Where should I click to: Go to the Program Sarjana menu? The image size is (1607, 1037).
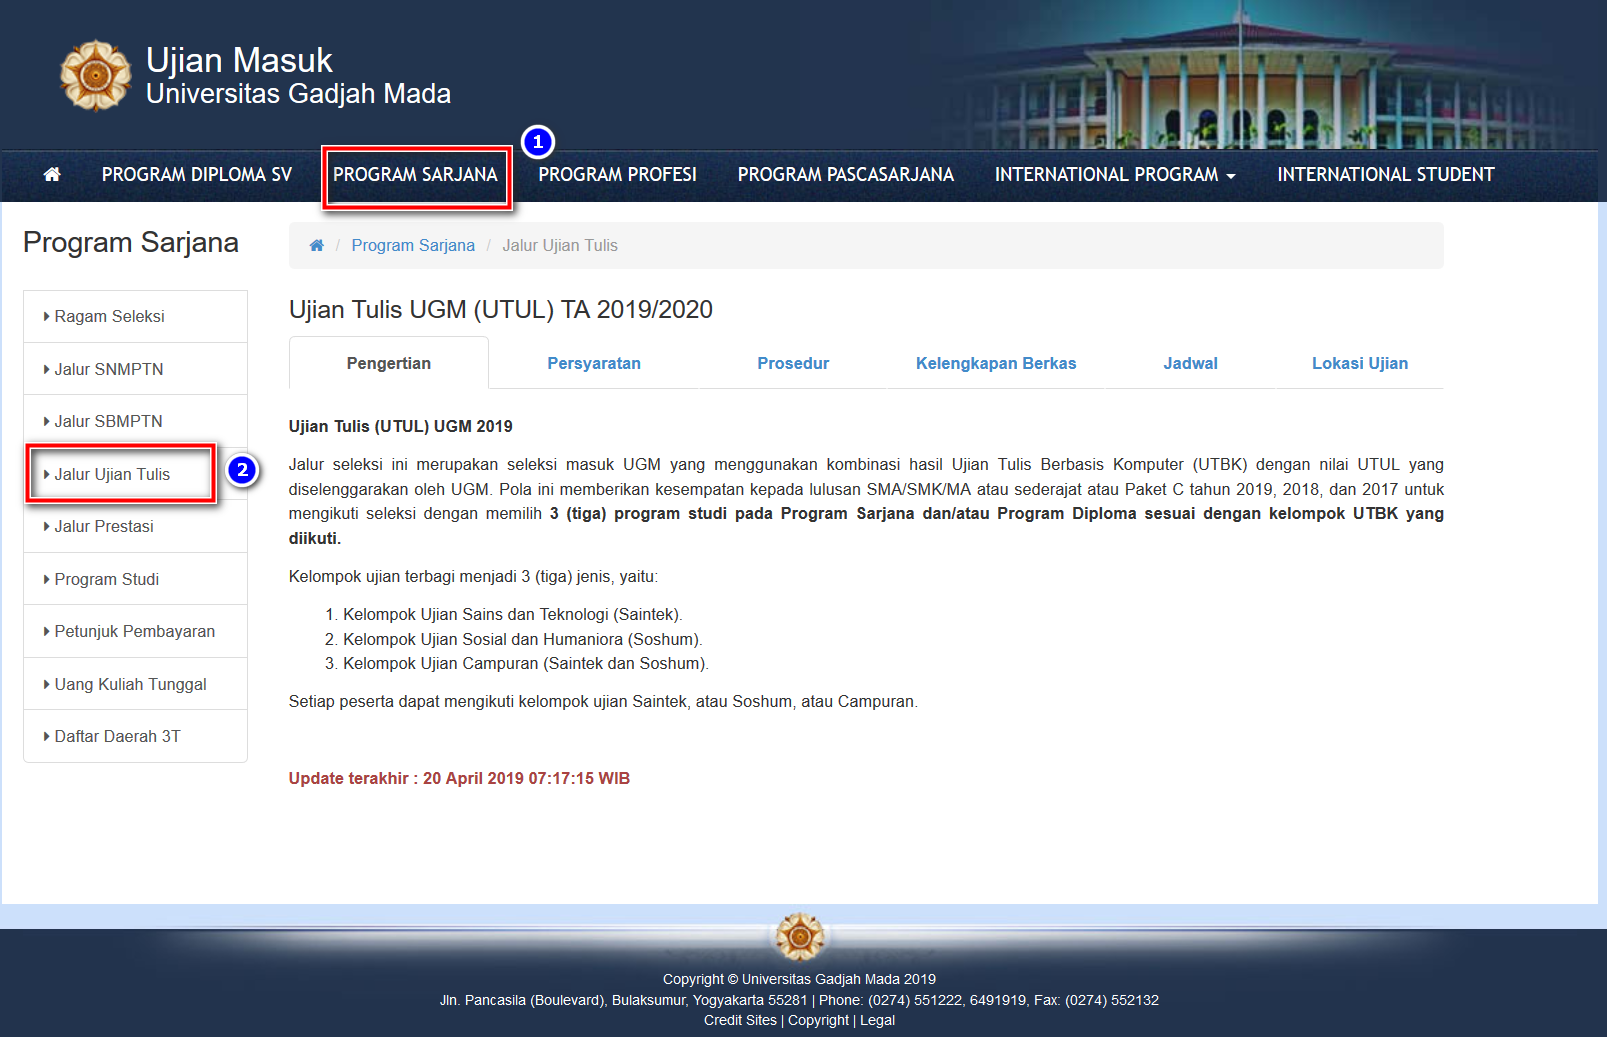click(415, 175)
